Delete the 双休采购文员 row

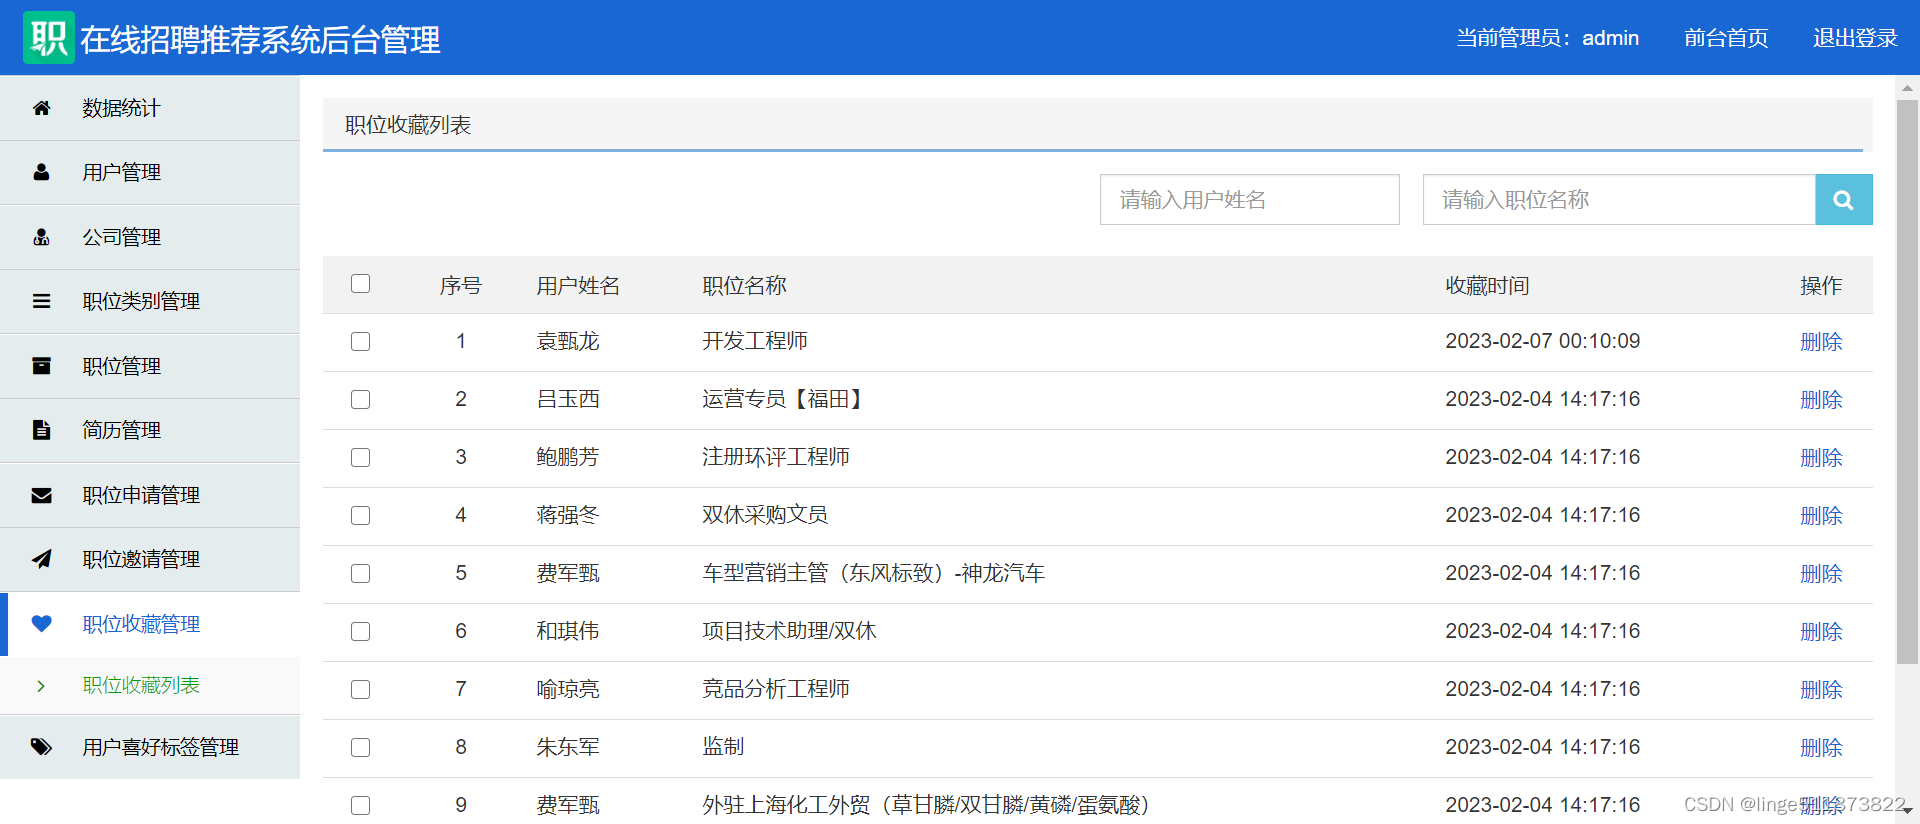click(1821, 516)
